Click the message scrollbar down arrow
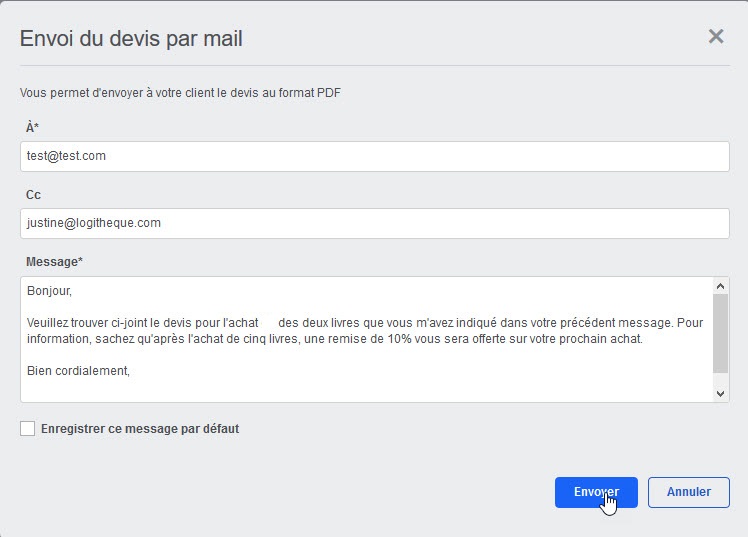This screenshot has width=748, height=537. 721,393
